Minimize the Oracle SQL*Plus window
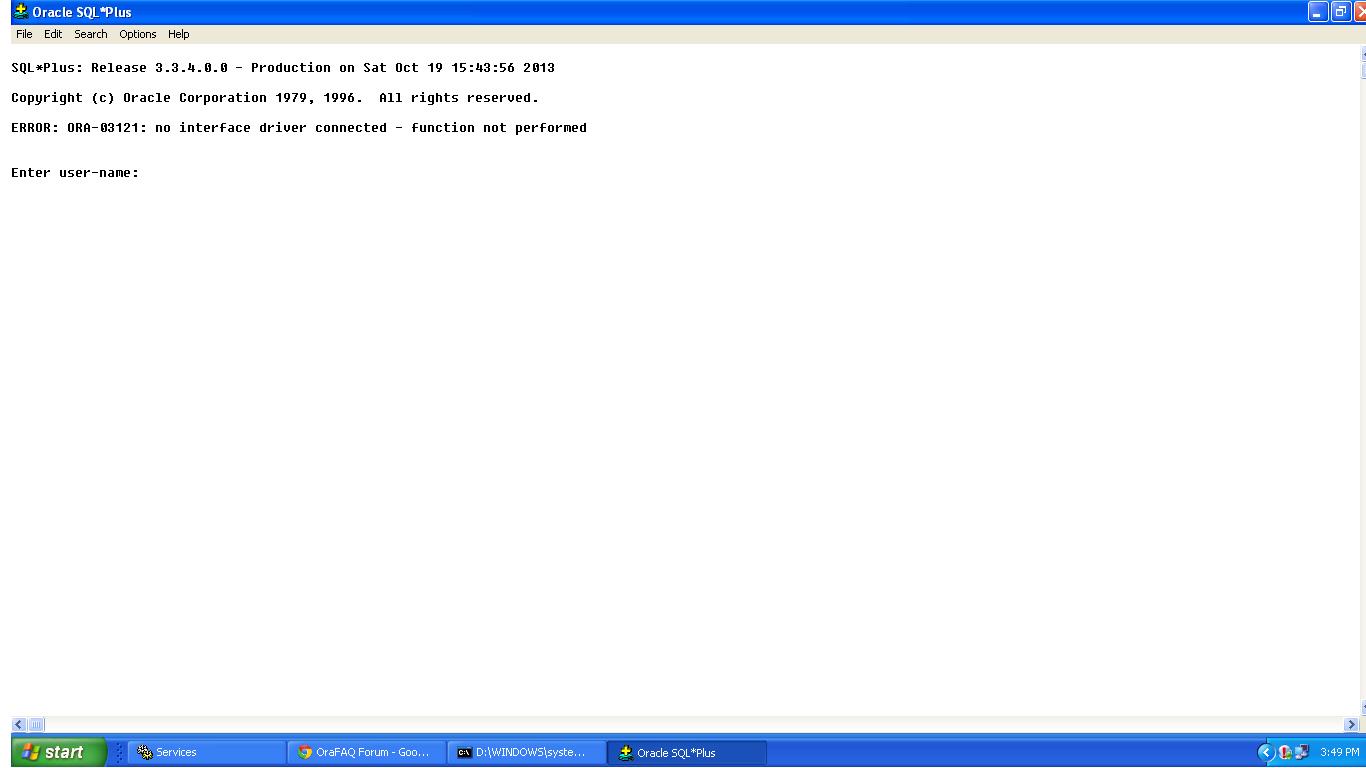This screenshot has width=1366, height=768. tap(1317, 12)
